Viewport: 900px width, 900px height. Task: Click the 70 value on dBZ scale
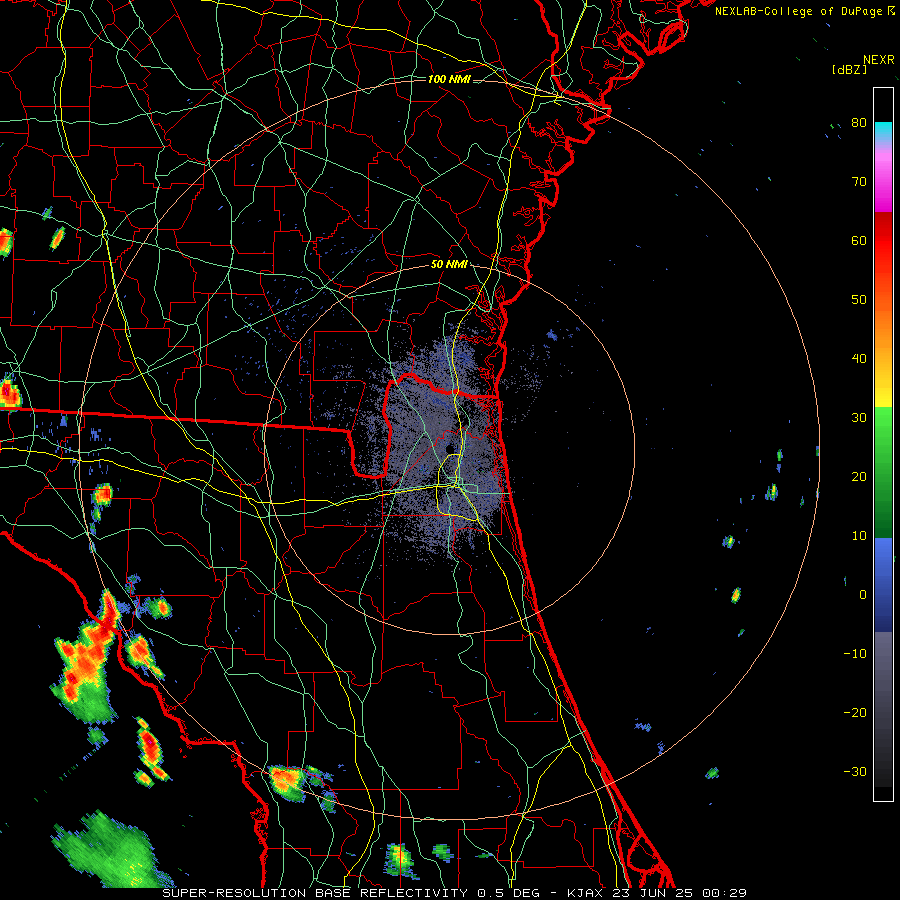[859, 182]
